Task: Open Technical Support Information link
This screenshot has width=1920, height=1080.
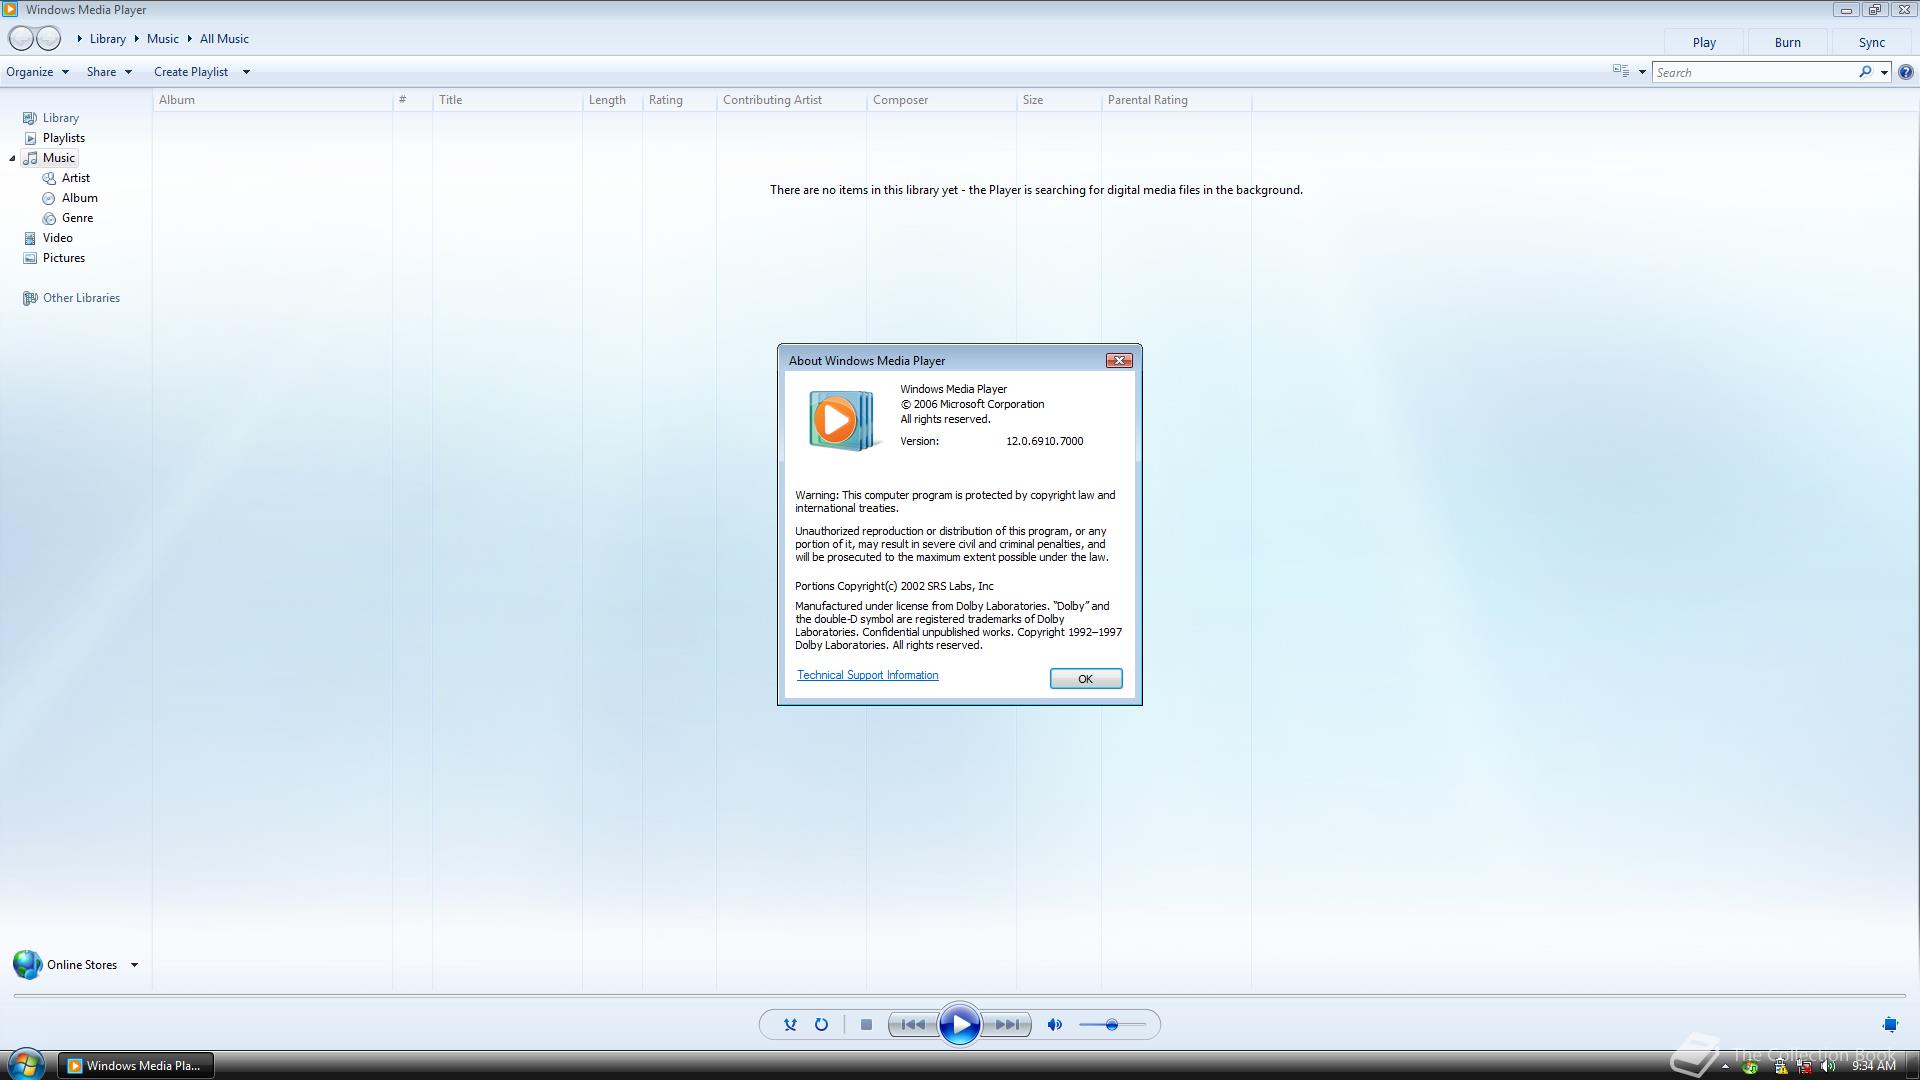Action: pyautogui.click(x=867, y=675)
